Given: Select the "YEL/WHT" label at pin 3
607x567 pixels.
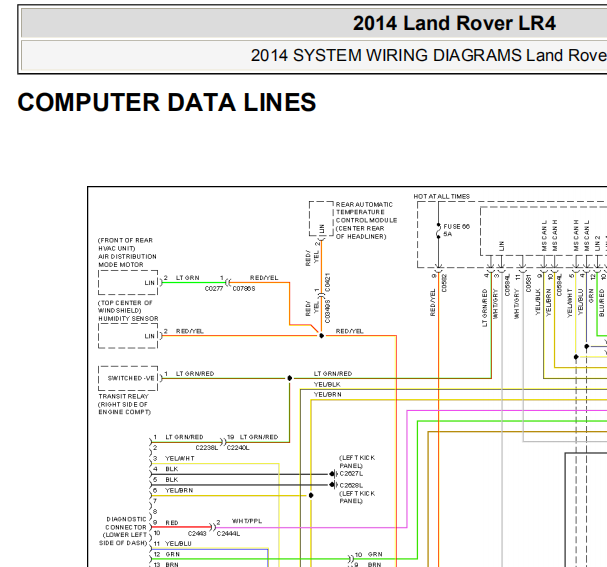Looking at the screenshot, I should pos(180,459).
